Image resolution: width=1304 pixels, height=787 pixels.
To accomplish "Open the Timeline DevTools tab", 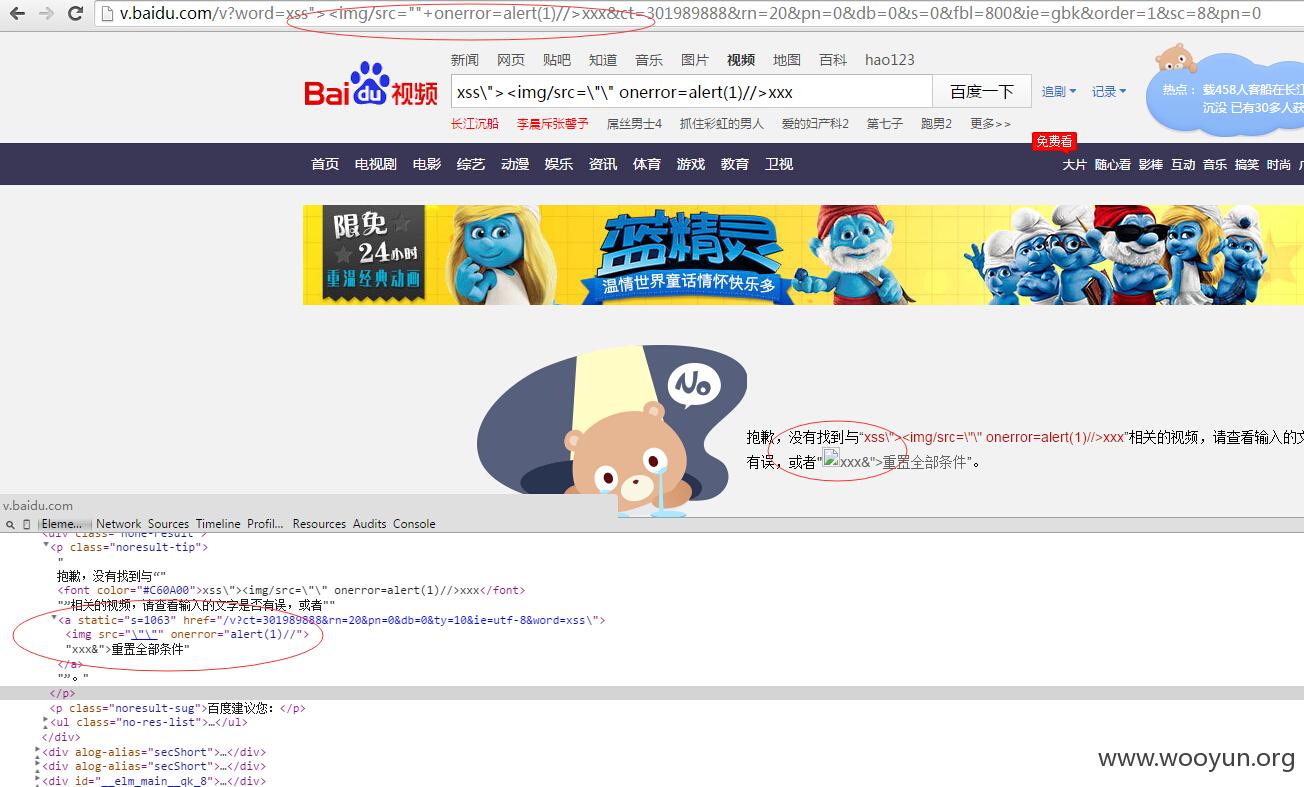I will (218, 524).
